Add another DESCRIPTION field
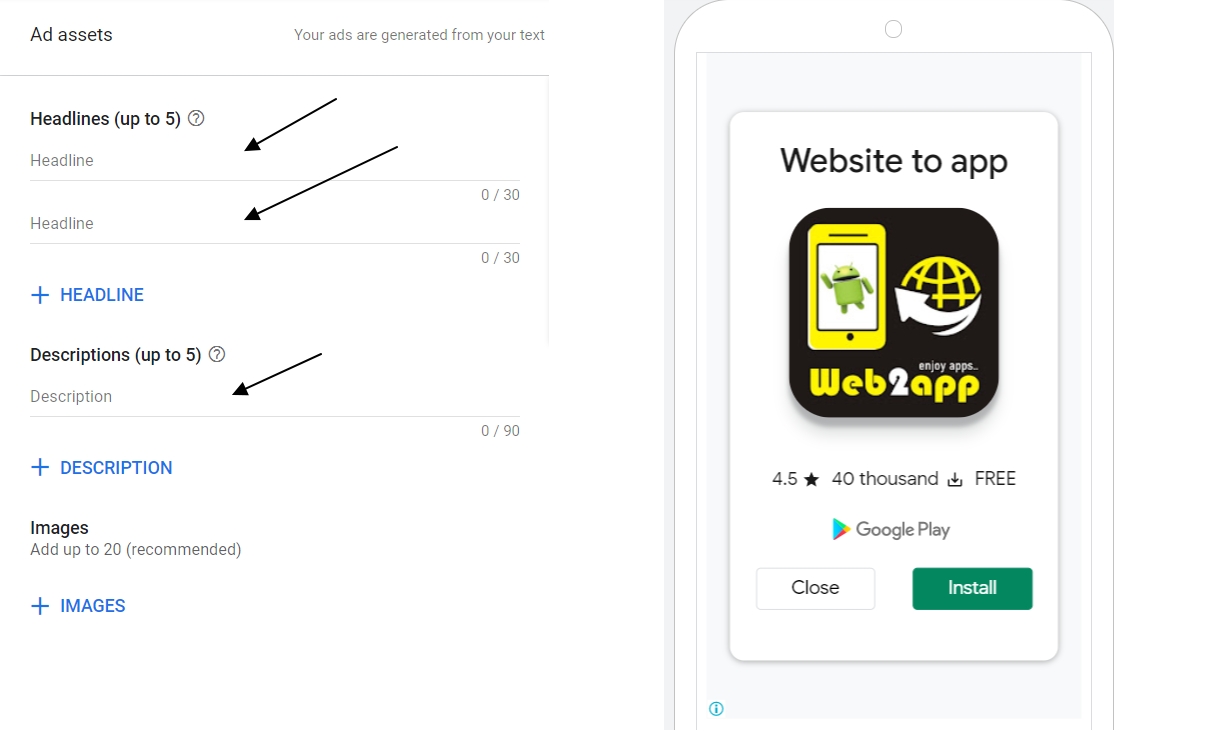 tap(102, 468)
